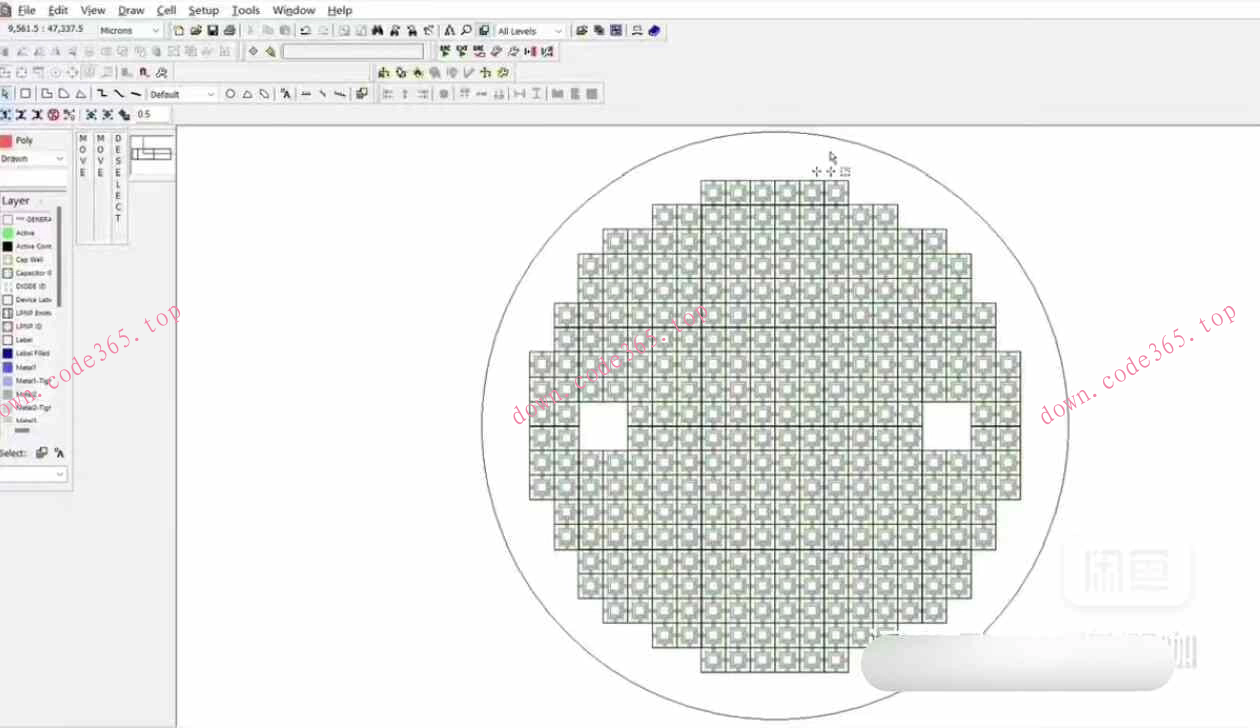Image resolution: width=1260 pixels, height=728 pixels.
Task: Open the Default wire style dropdown
Action: [x=182, y=94]
